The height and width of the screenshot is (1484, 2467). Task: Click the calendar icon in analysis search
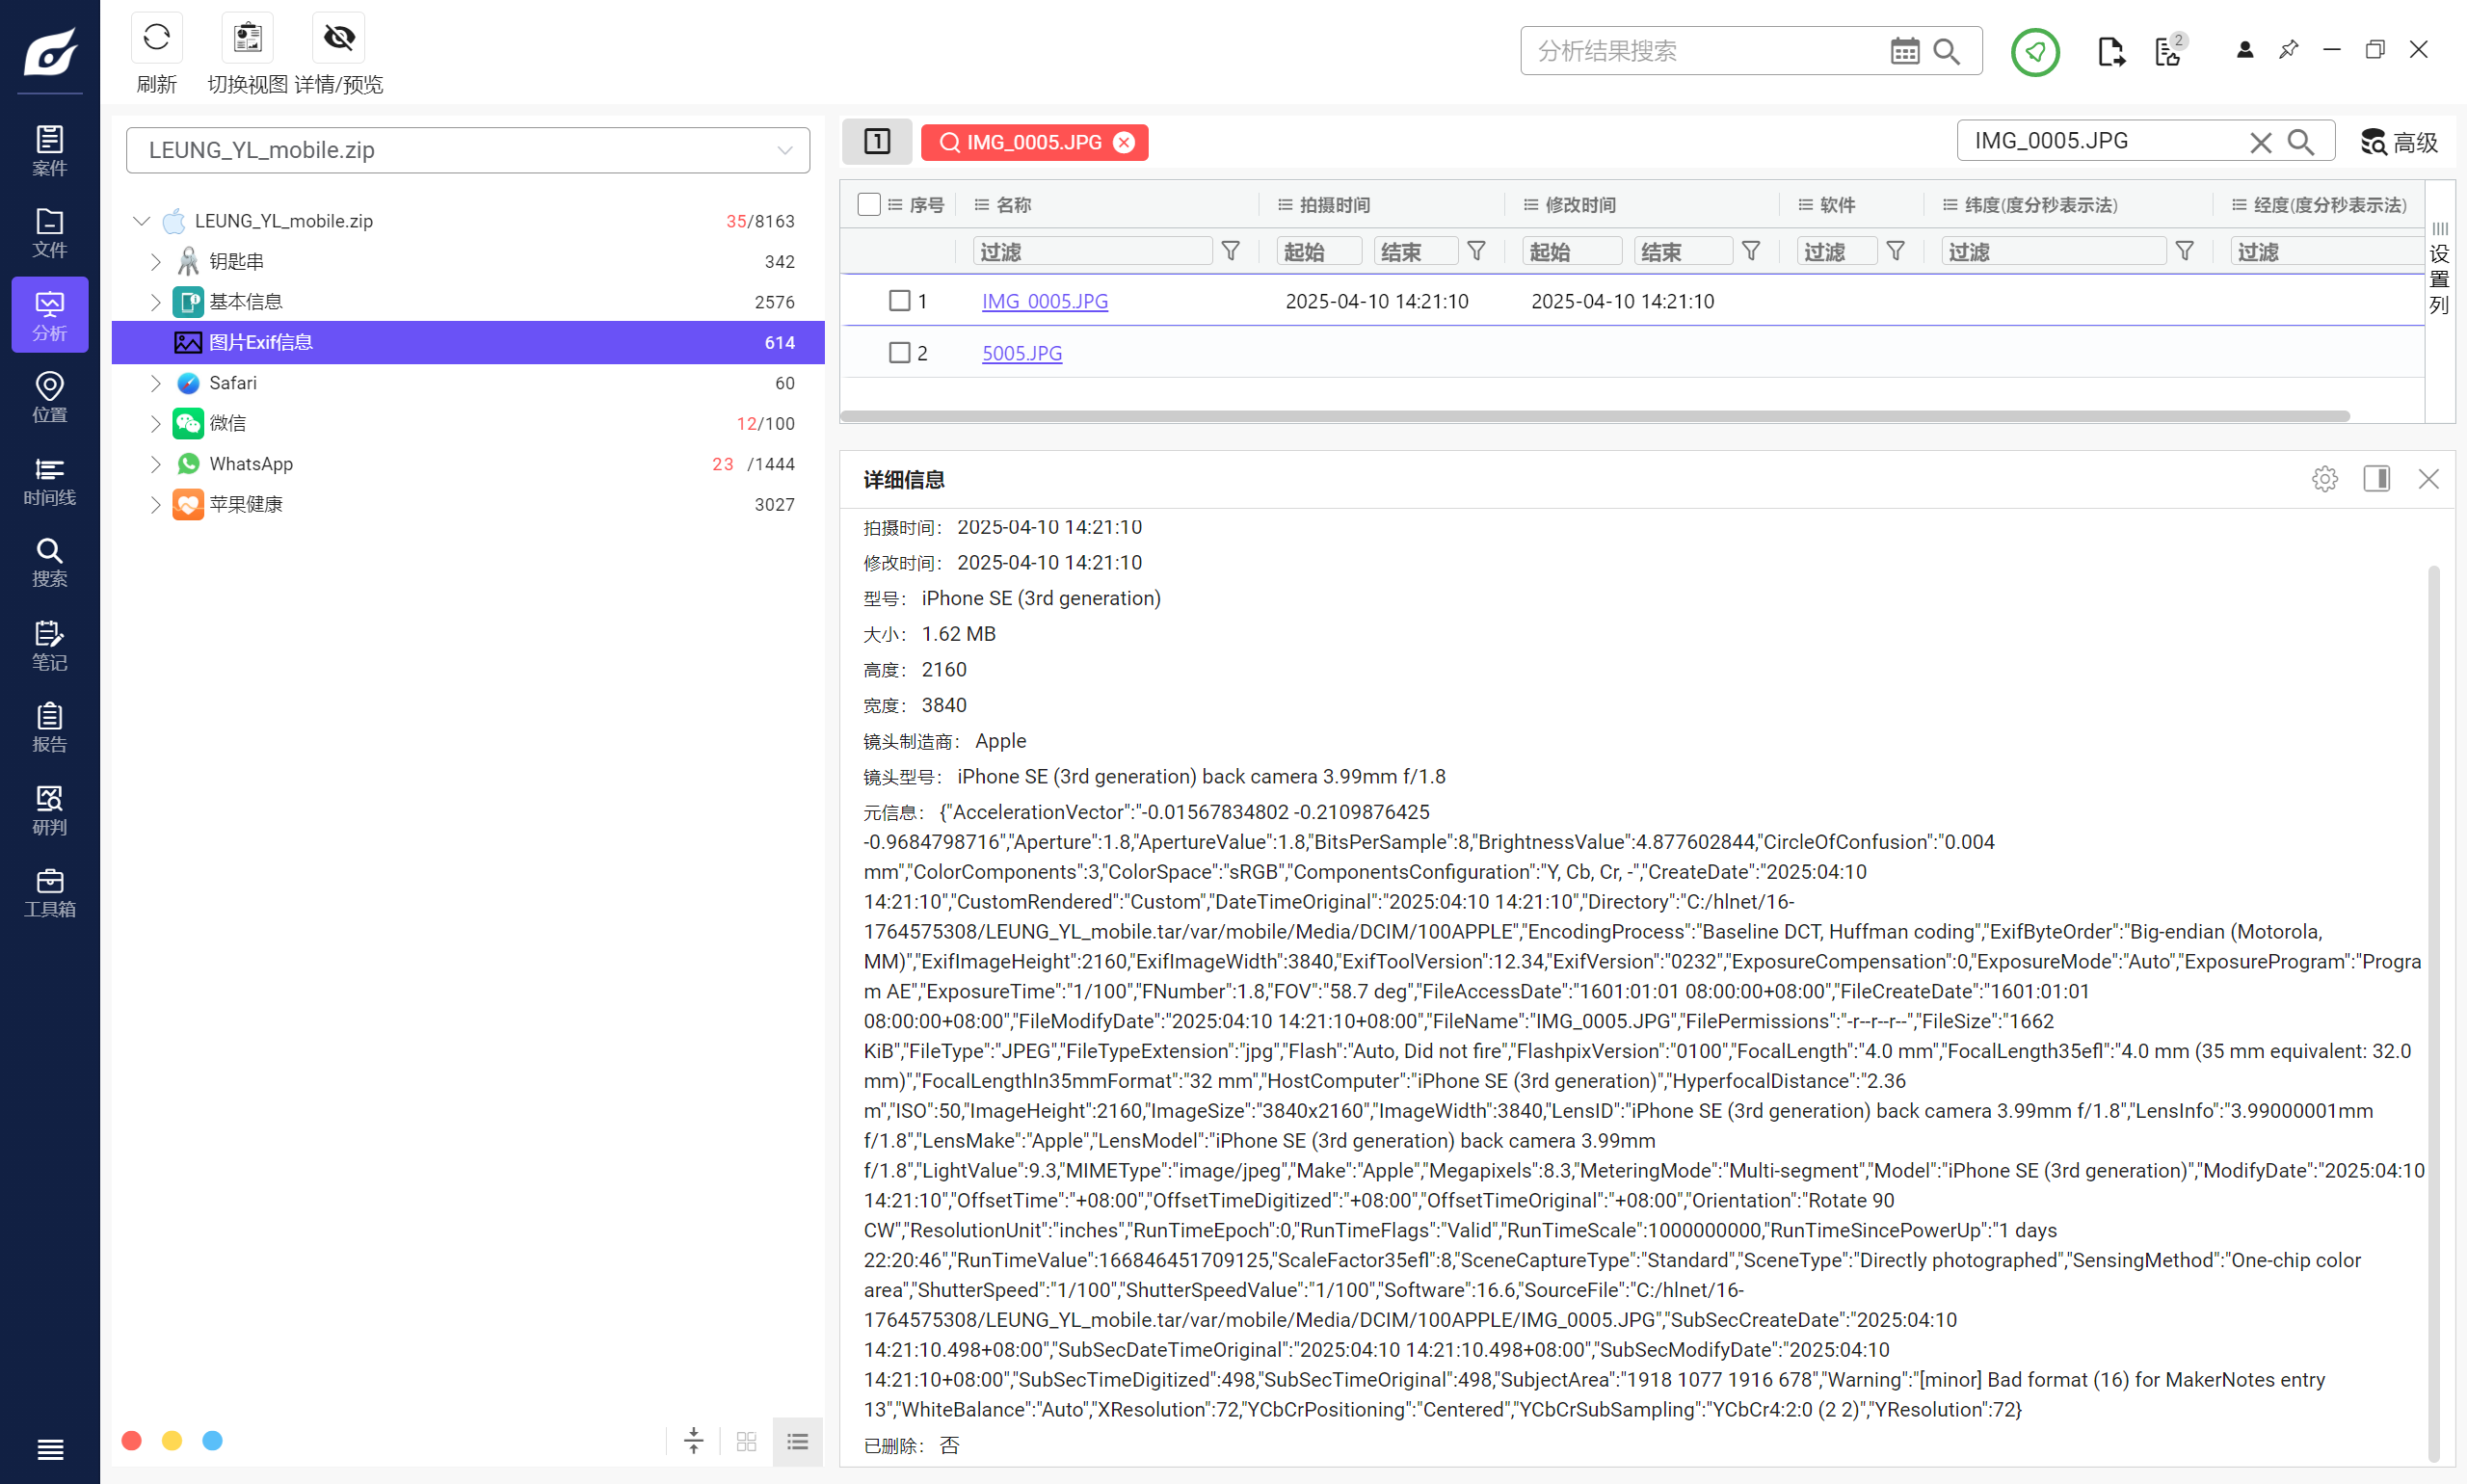point(1904,51)
